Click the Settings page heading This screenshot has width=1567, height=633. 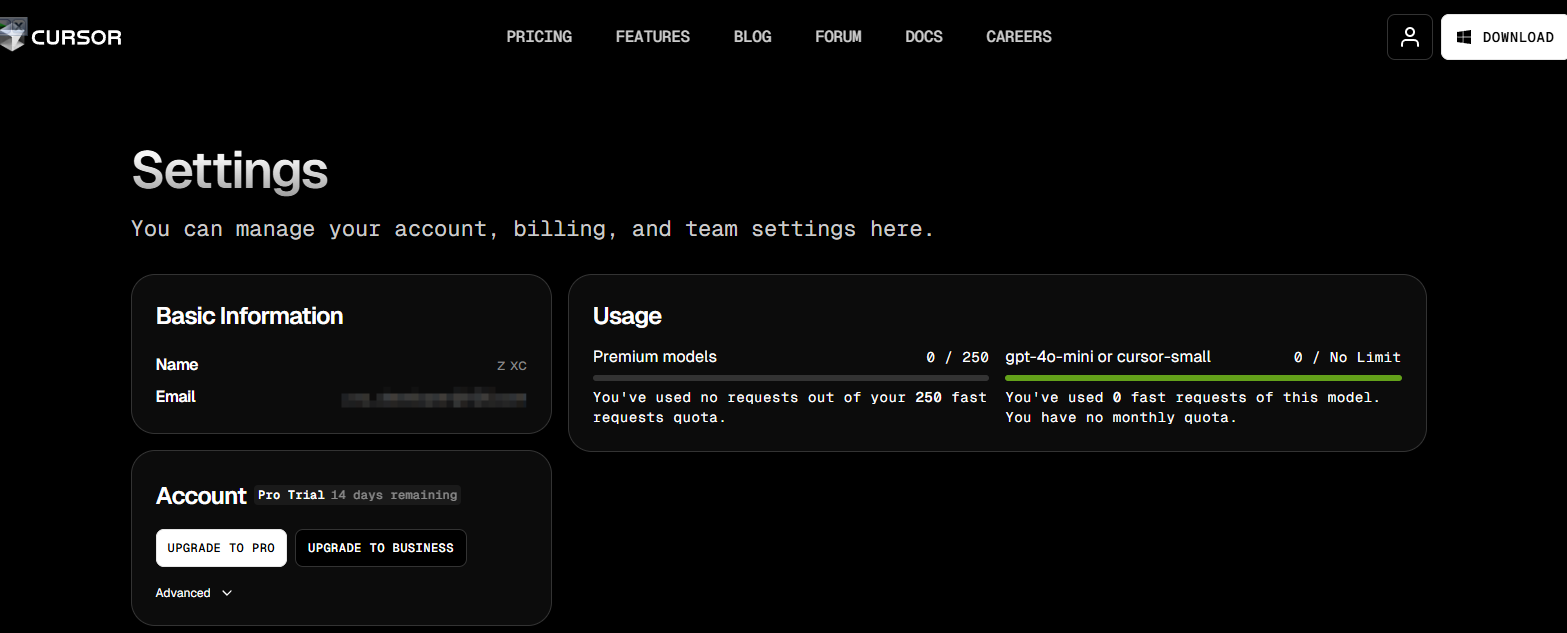click(x=230, y=170)
